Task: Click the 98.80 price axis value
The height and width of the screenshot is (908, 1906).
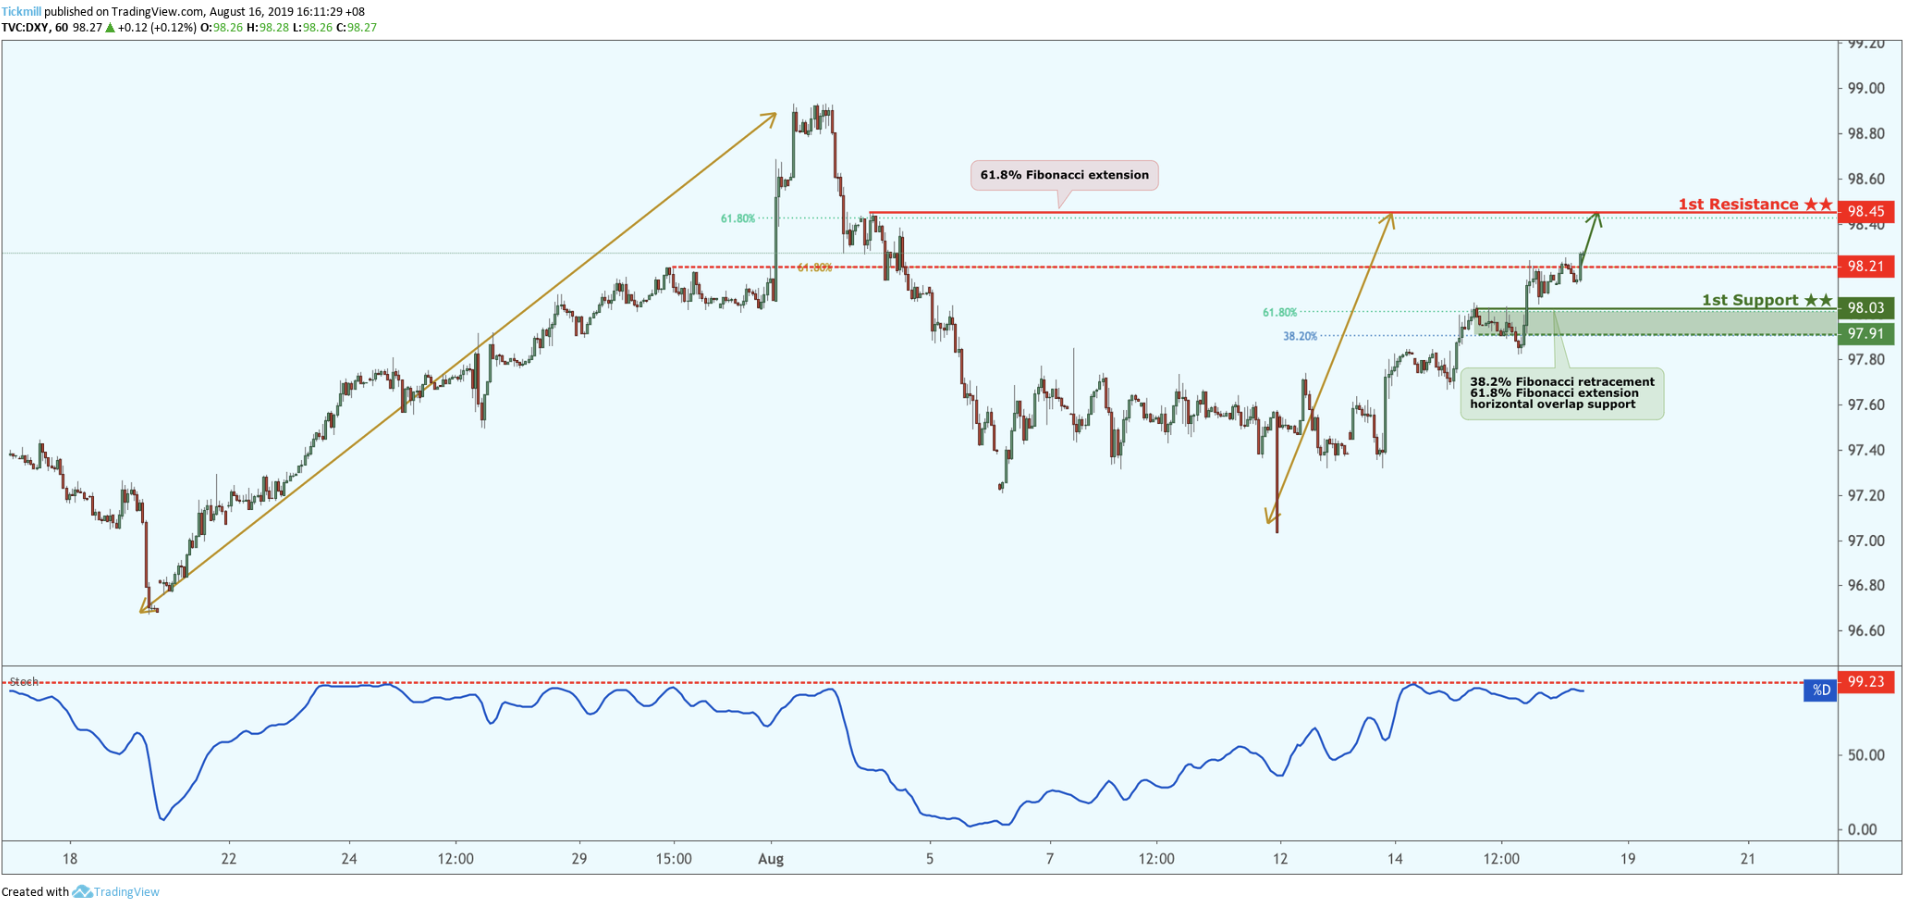Action: (x=1866, y=134)
